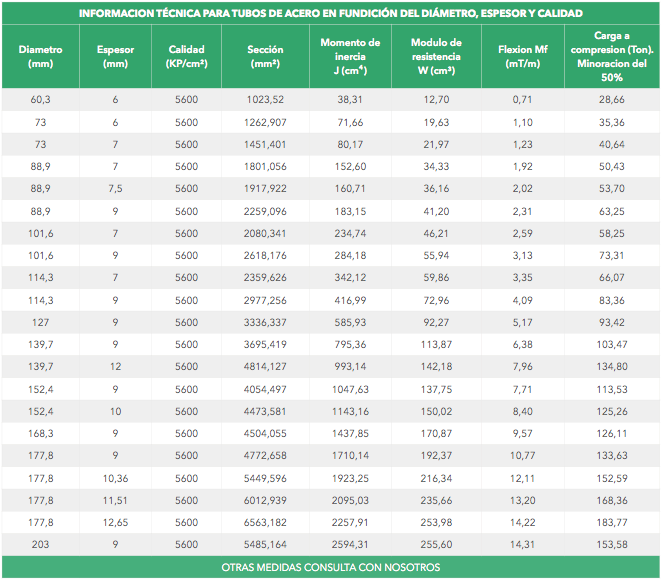Click the 'Otras medidas consulta con nosotros' footer
Viewport: 661px width, 580px height.
(330, 568)
